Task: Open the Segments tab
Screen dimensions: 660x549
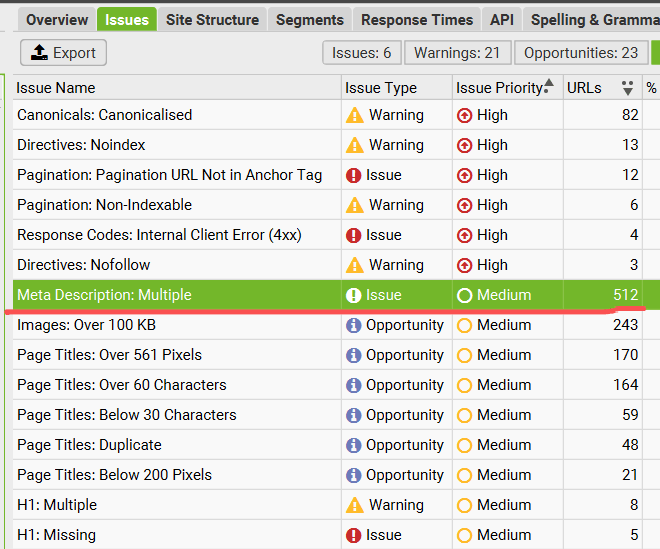Action: pyautogui.click(x=310, y=20)
